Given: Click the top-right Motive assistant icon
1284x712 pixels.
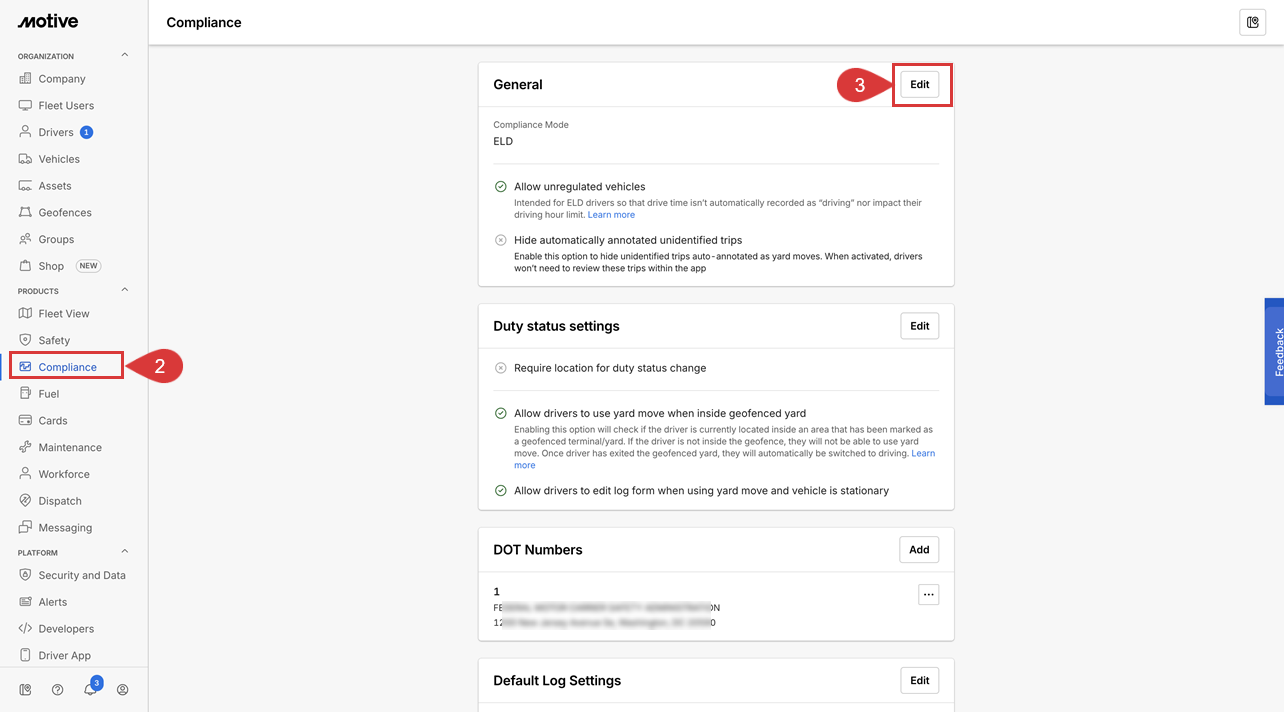Looking at the screenshot, I should (x=1252, y=22).
